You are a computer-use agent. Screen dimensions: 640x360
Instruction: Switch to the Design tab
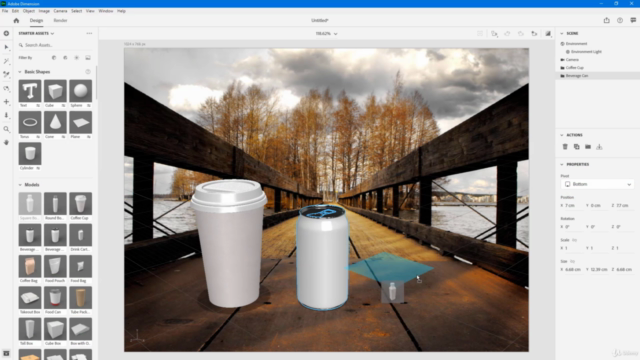pyautogui.click(x=36, y=20)
